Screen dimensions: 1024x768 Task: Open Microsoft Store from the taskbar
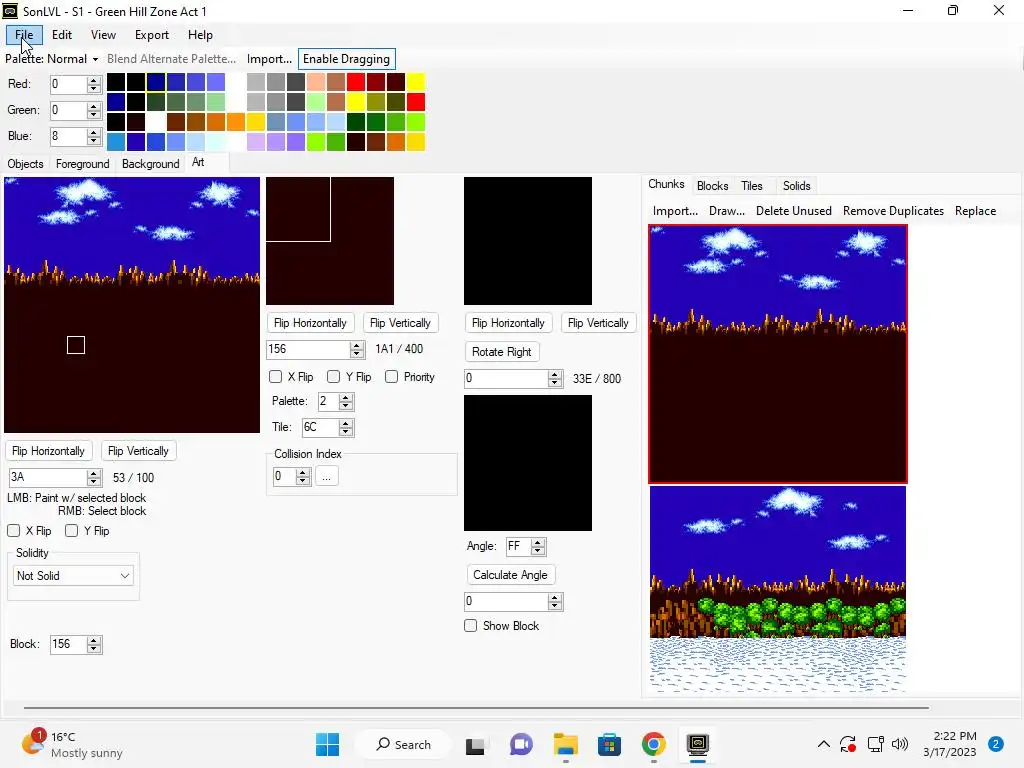tap(609, 744)
